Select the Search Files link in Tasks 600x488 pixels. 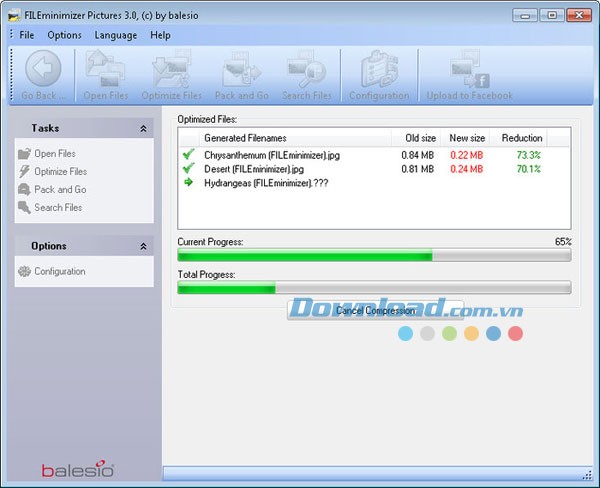[x=58, y=207]
